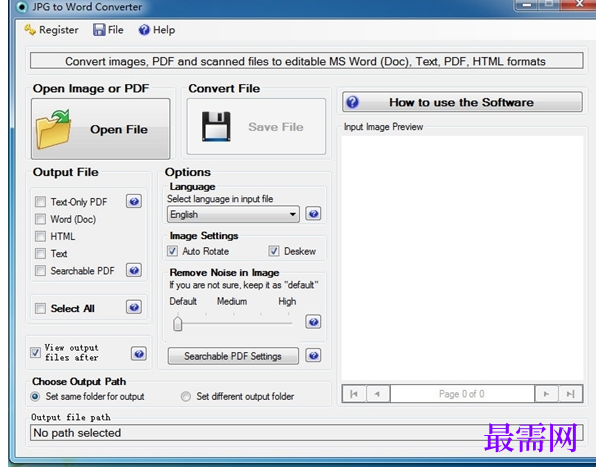Click help icon beside Select All
The height and width of the screenshot is (469, 596).
coord(134,307)
